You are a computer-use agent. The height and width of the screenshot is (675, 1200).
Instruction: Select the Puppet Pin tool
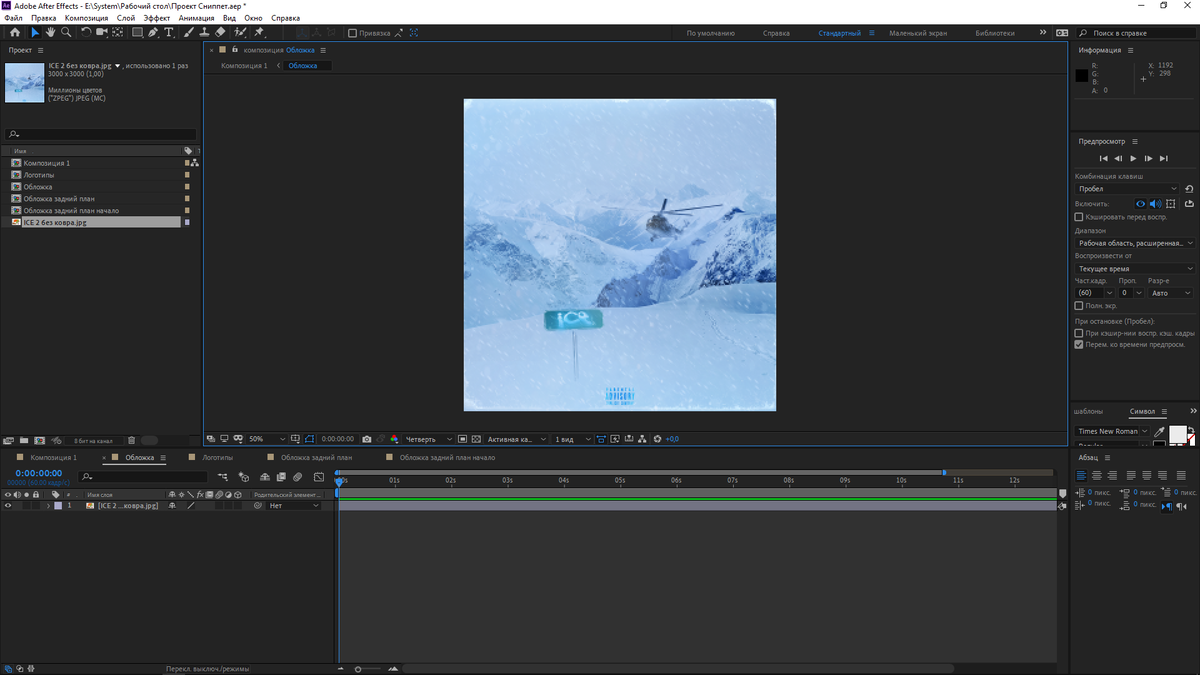(258, 32)
